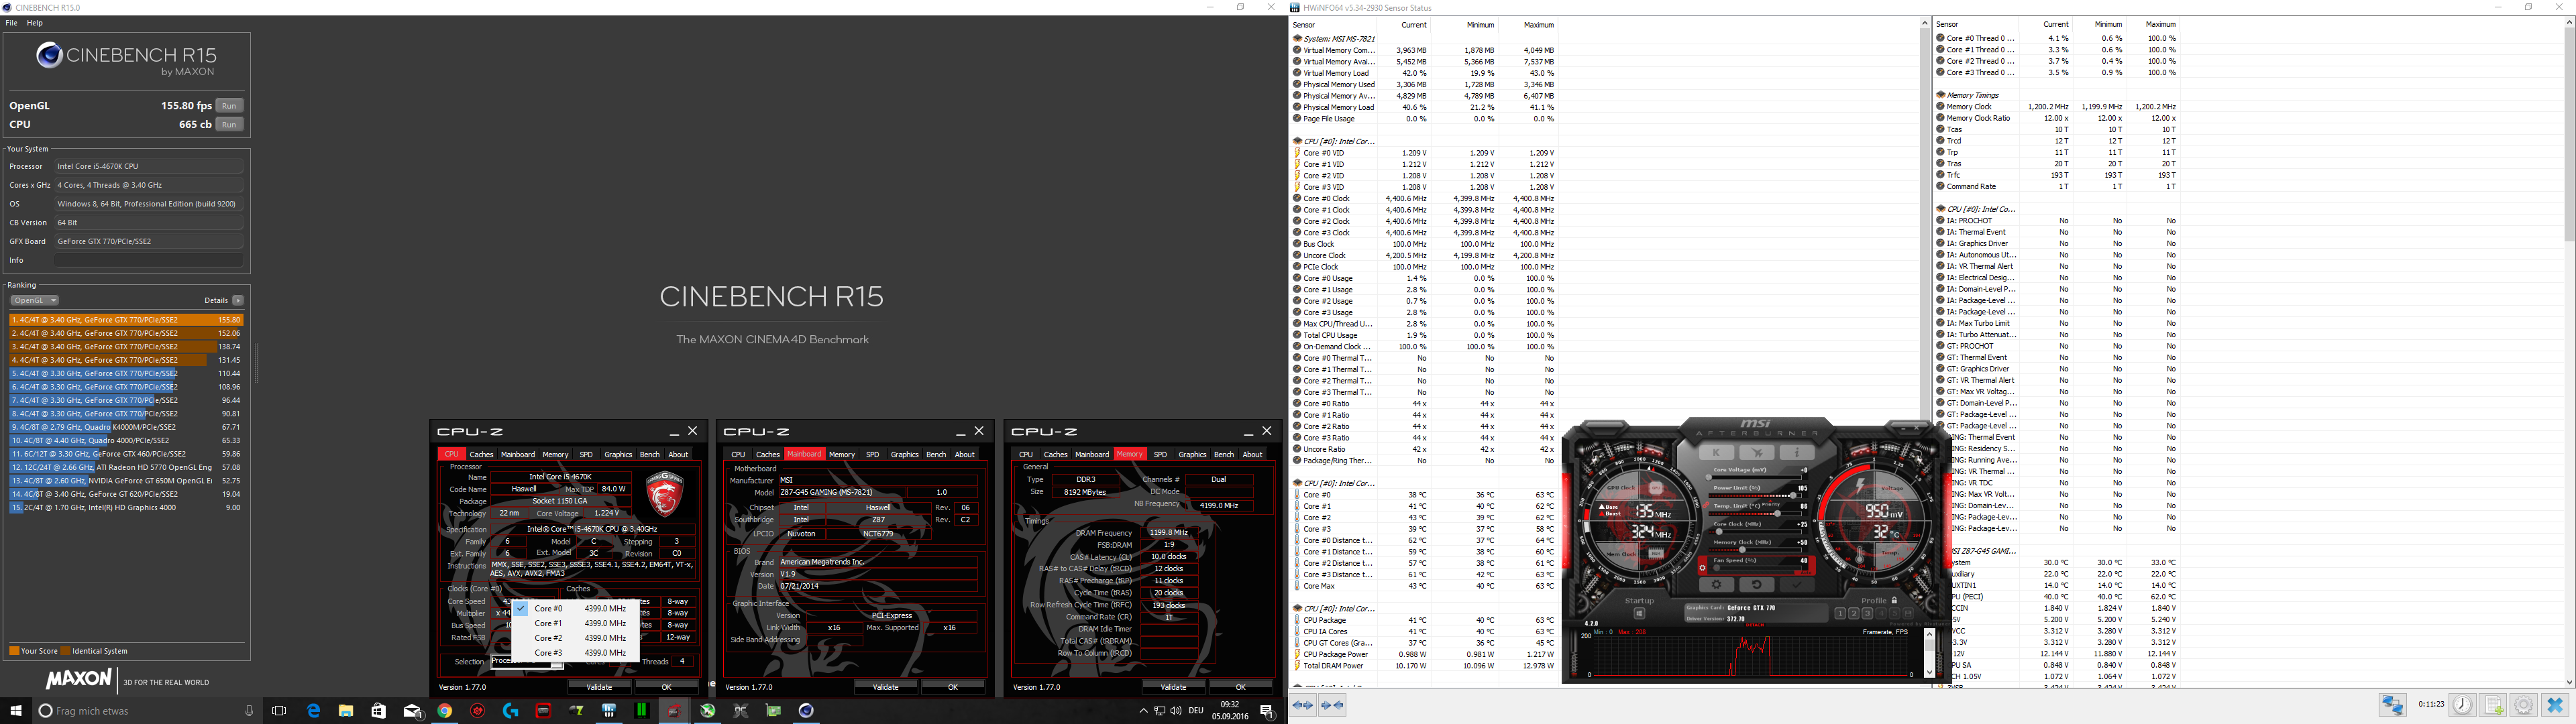The width and height of the screenshot is (2576, 724).
Task: Open File Explorer from taskbar
Action: tap(345, 711)
